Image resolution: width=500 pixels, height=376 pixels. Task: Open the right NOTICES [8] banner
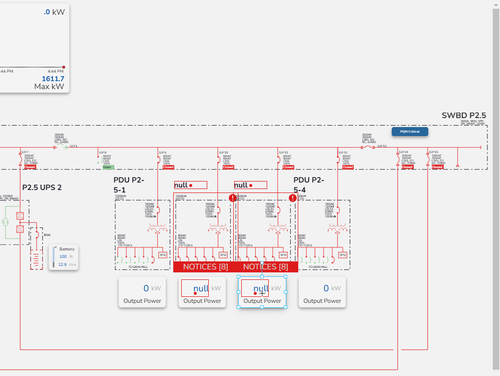tap(266, 267)
